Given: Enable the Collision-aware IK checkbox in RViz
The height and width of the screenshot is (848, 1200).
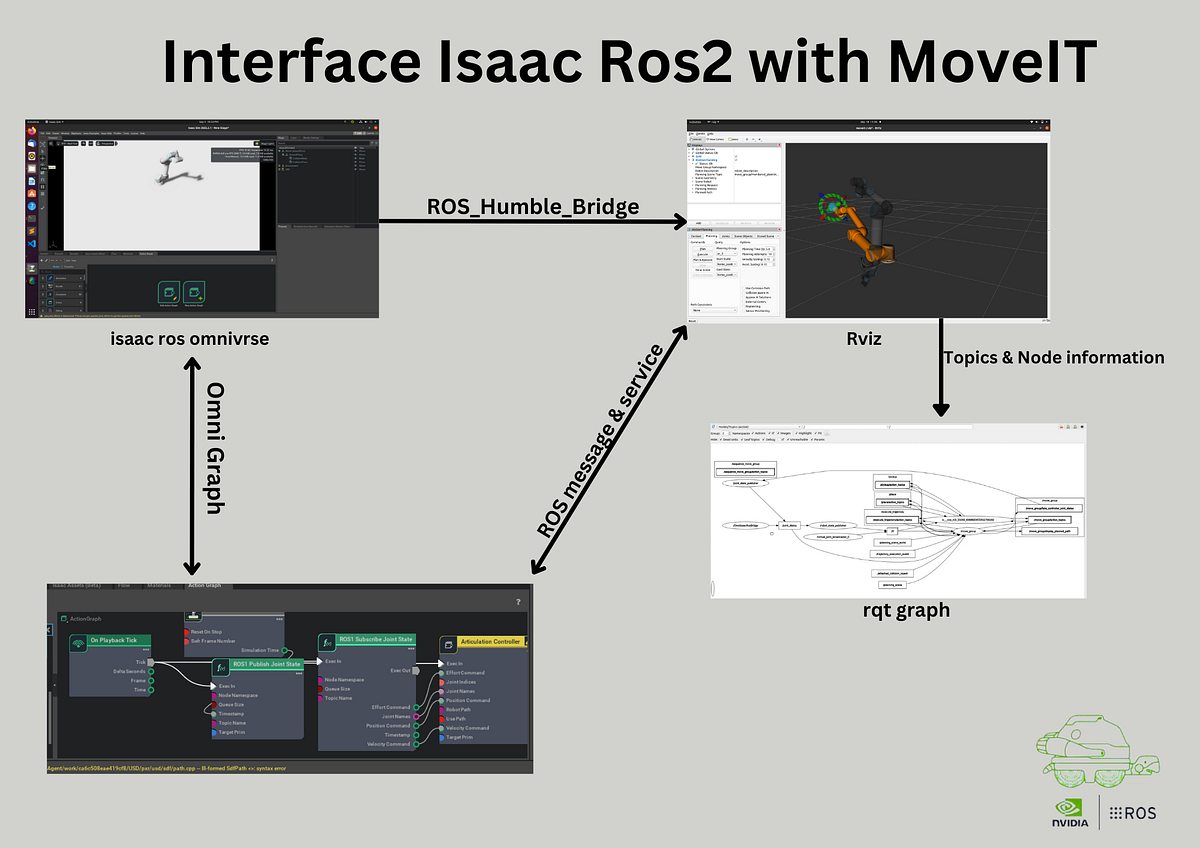Looking at the screenshot, I should coord(744,292).
